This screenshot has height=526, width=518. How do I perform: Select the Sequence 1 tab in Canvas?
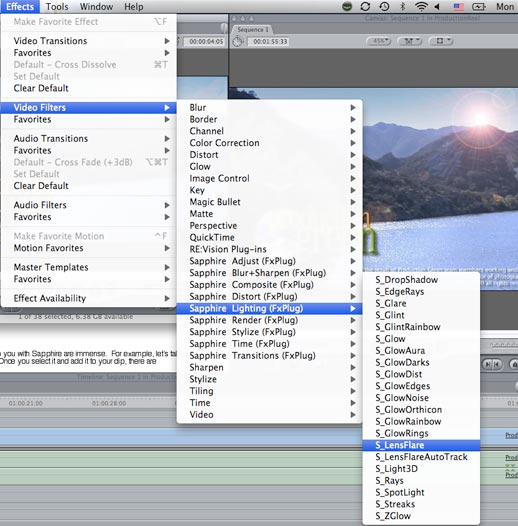click(x=253, y=30)
